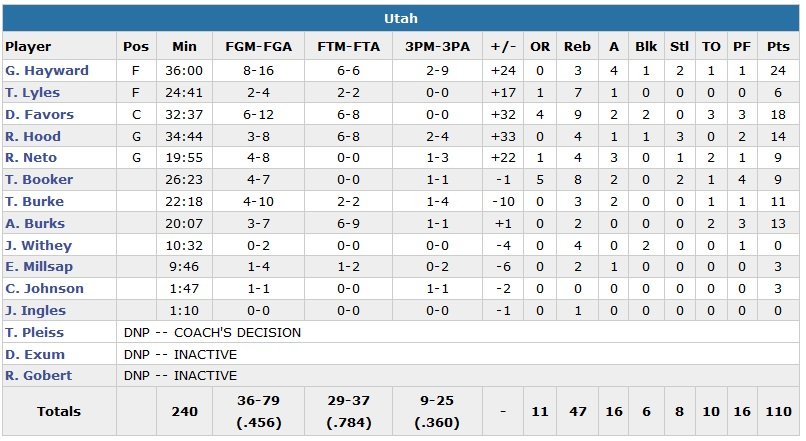Open G. Hayward player link
Viewport: 806px width, 441px height.
pos(47,71)
